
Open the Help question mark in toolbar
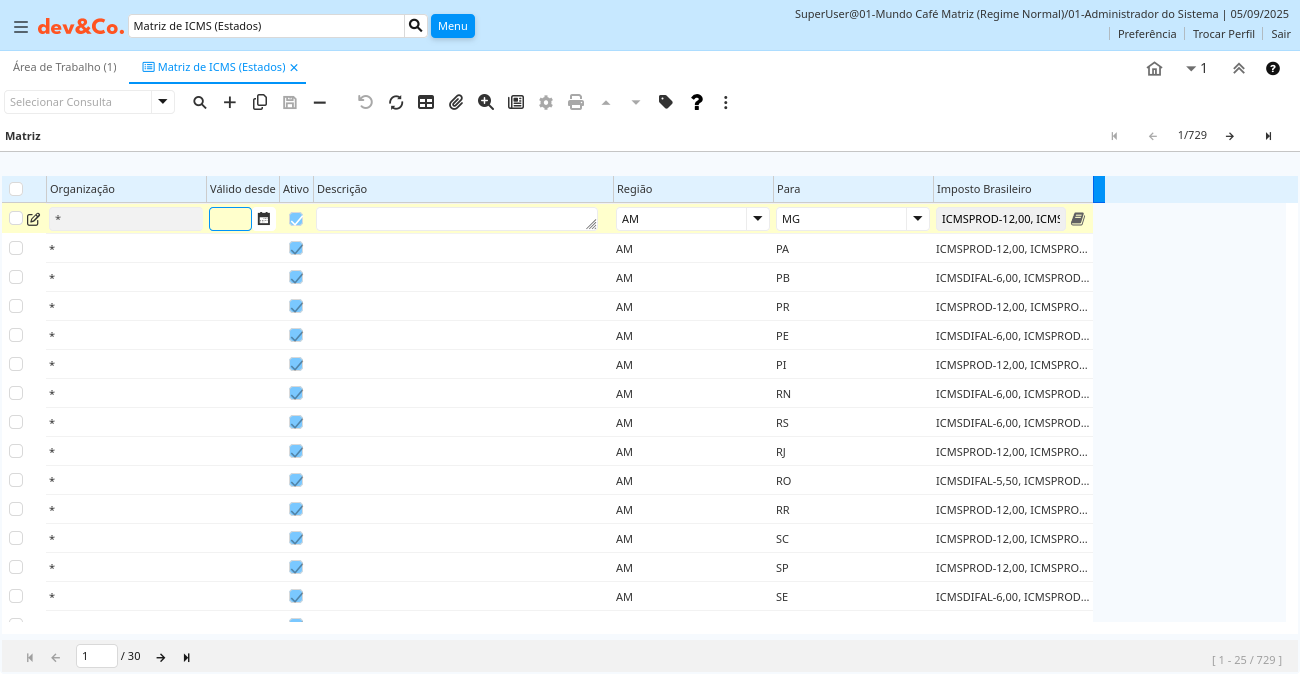(x=697, y=102)
